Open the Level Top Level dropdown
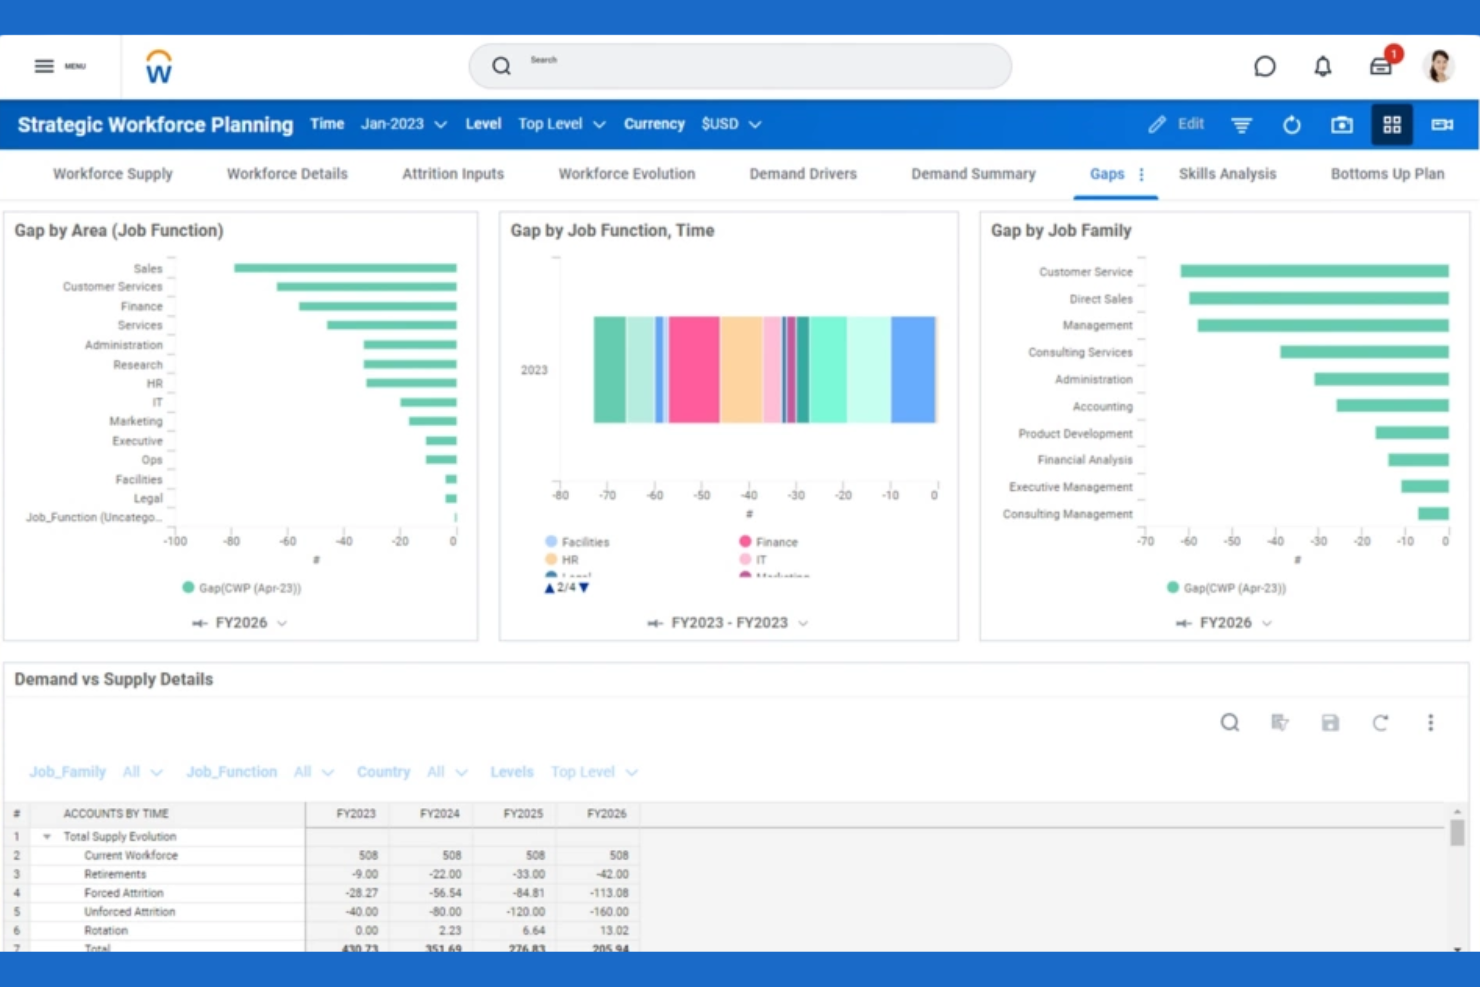Viewport: 1480px width, 987px height. pyautogui.click(x=561, y=124)
